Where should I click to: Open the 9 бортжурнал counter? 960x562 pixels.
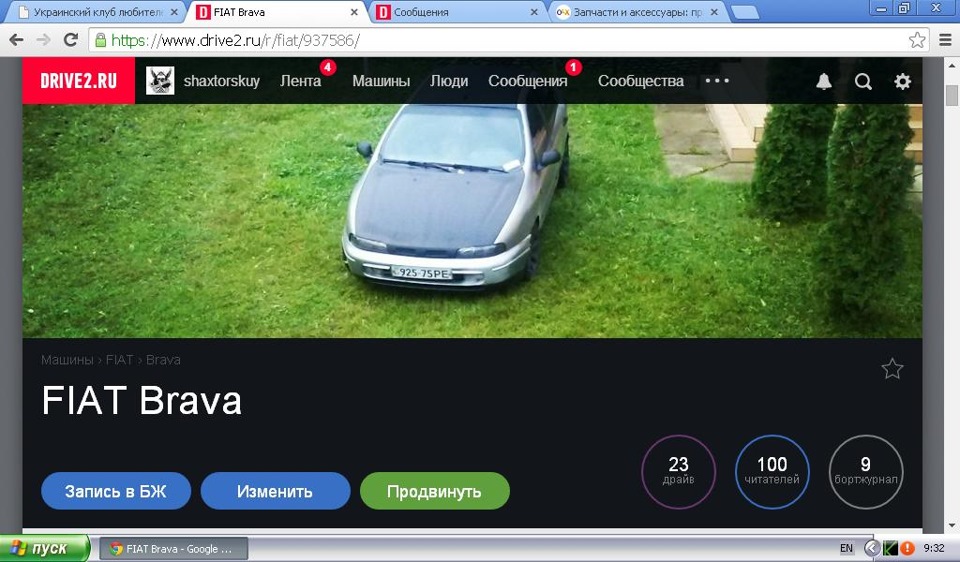click(866, 471)
